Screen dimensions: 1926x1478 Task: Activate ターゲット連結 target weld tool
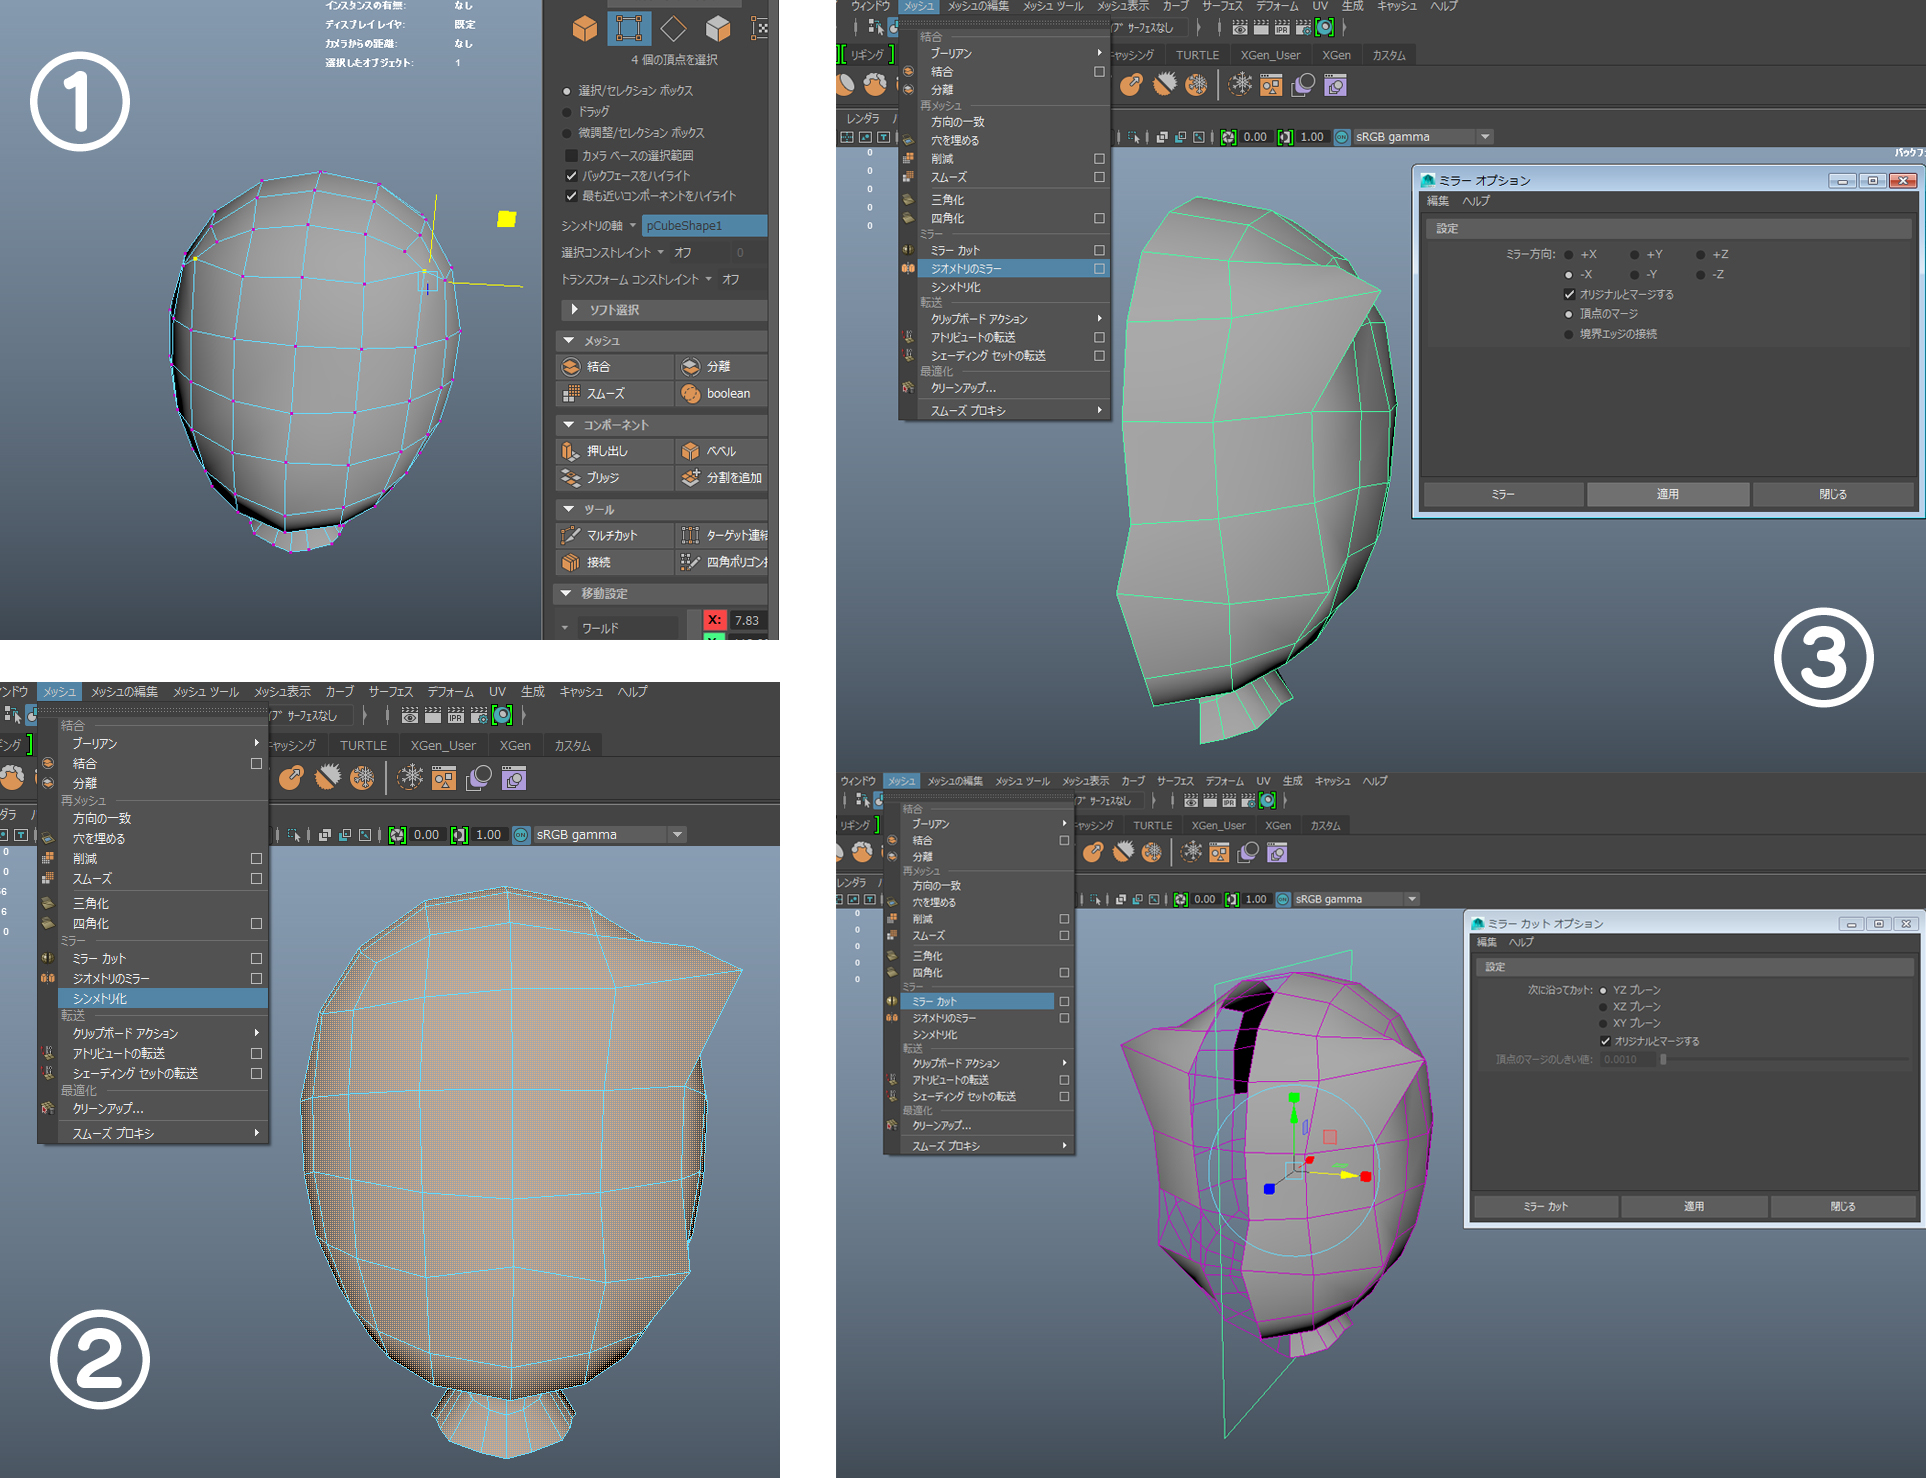[722, 536]
